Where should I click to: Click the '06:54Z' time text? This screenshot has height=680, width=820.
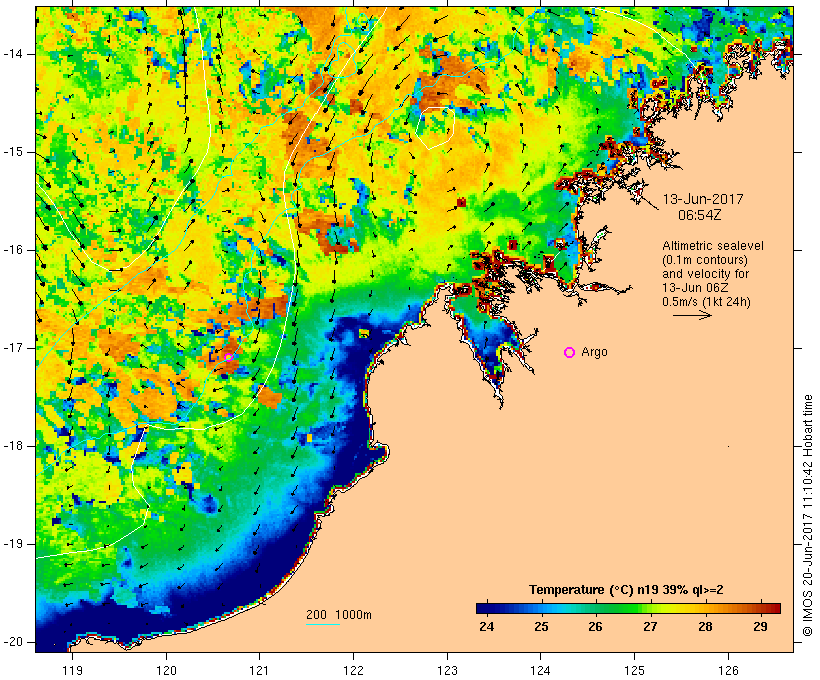coord(700,215)
